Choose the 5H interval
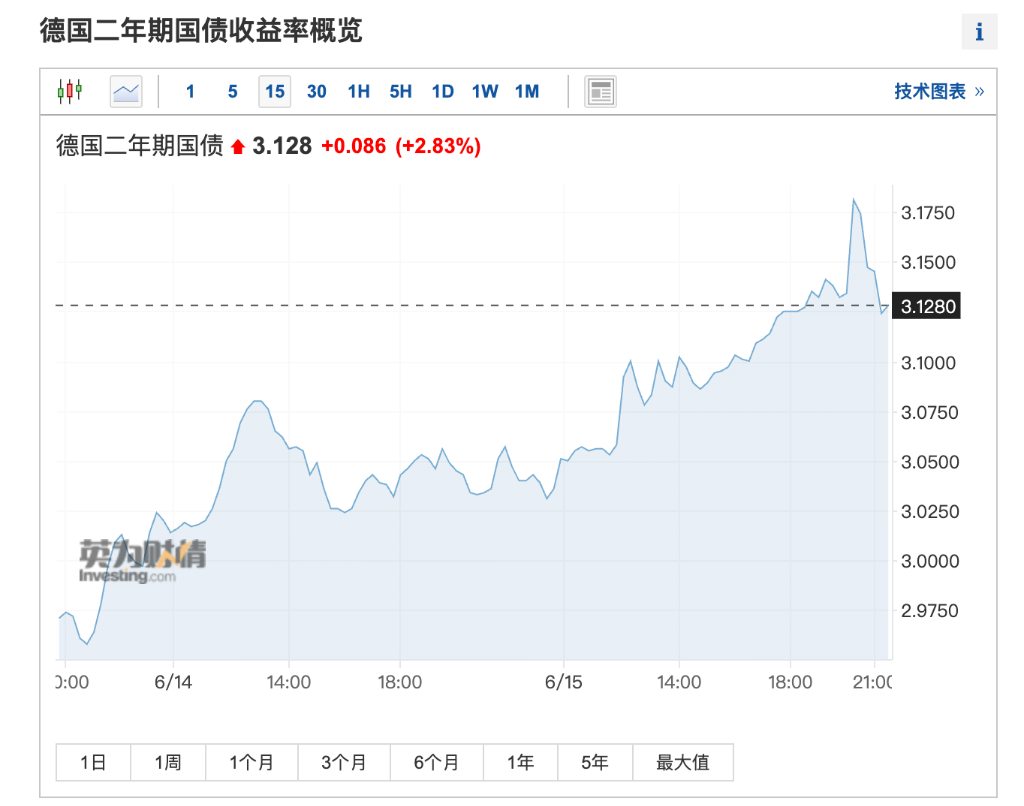Image resolution: width=1024 pixels, height=806 pixels. click(x=401, y=91)
